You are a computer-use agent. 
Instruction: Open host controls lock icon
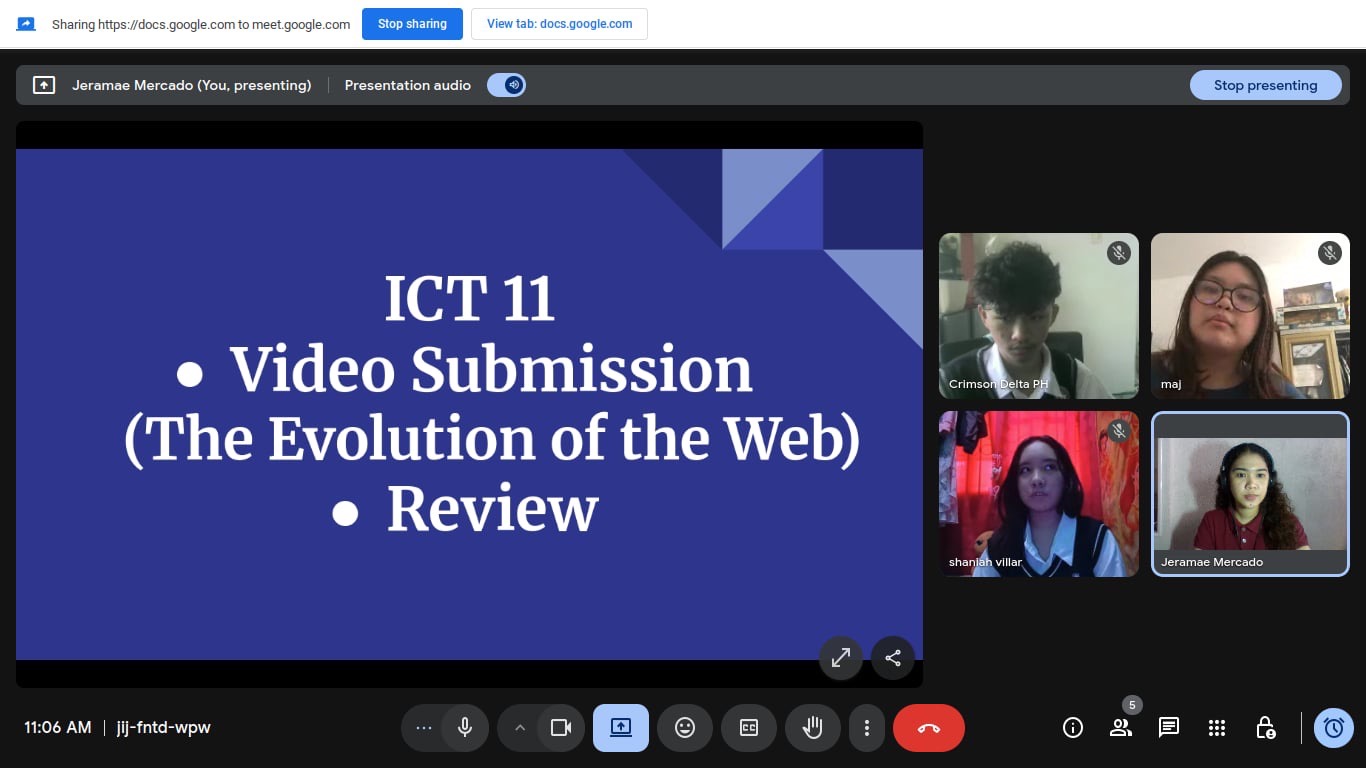tap(1265, 728)
